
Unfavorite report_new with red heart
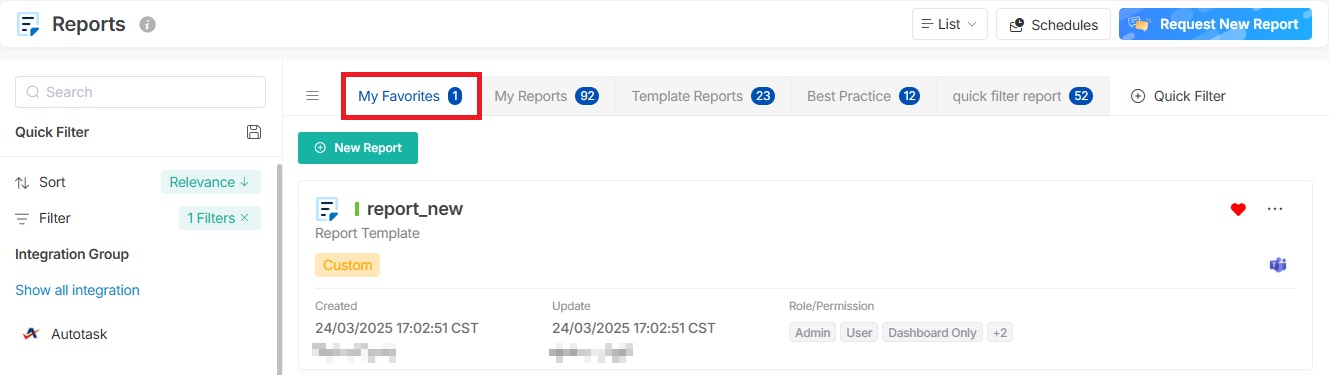[1238, 209]
